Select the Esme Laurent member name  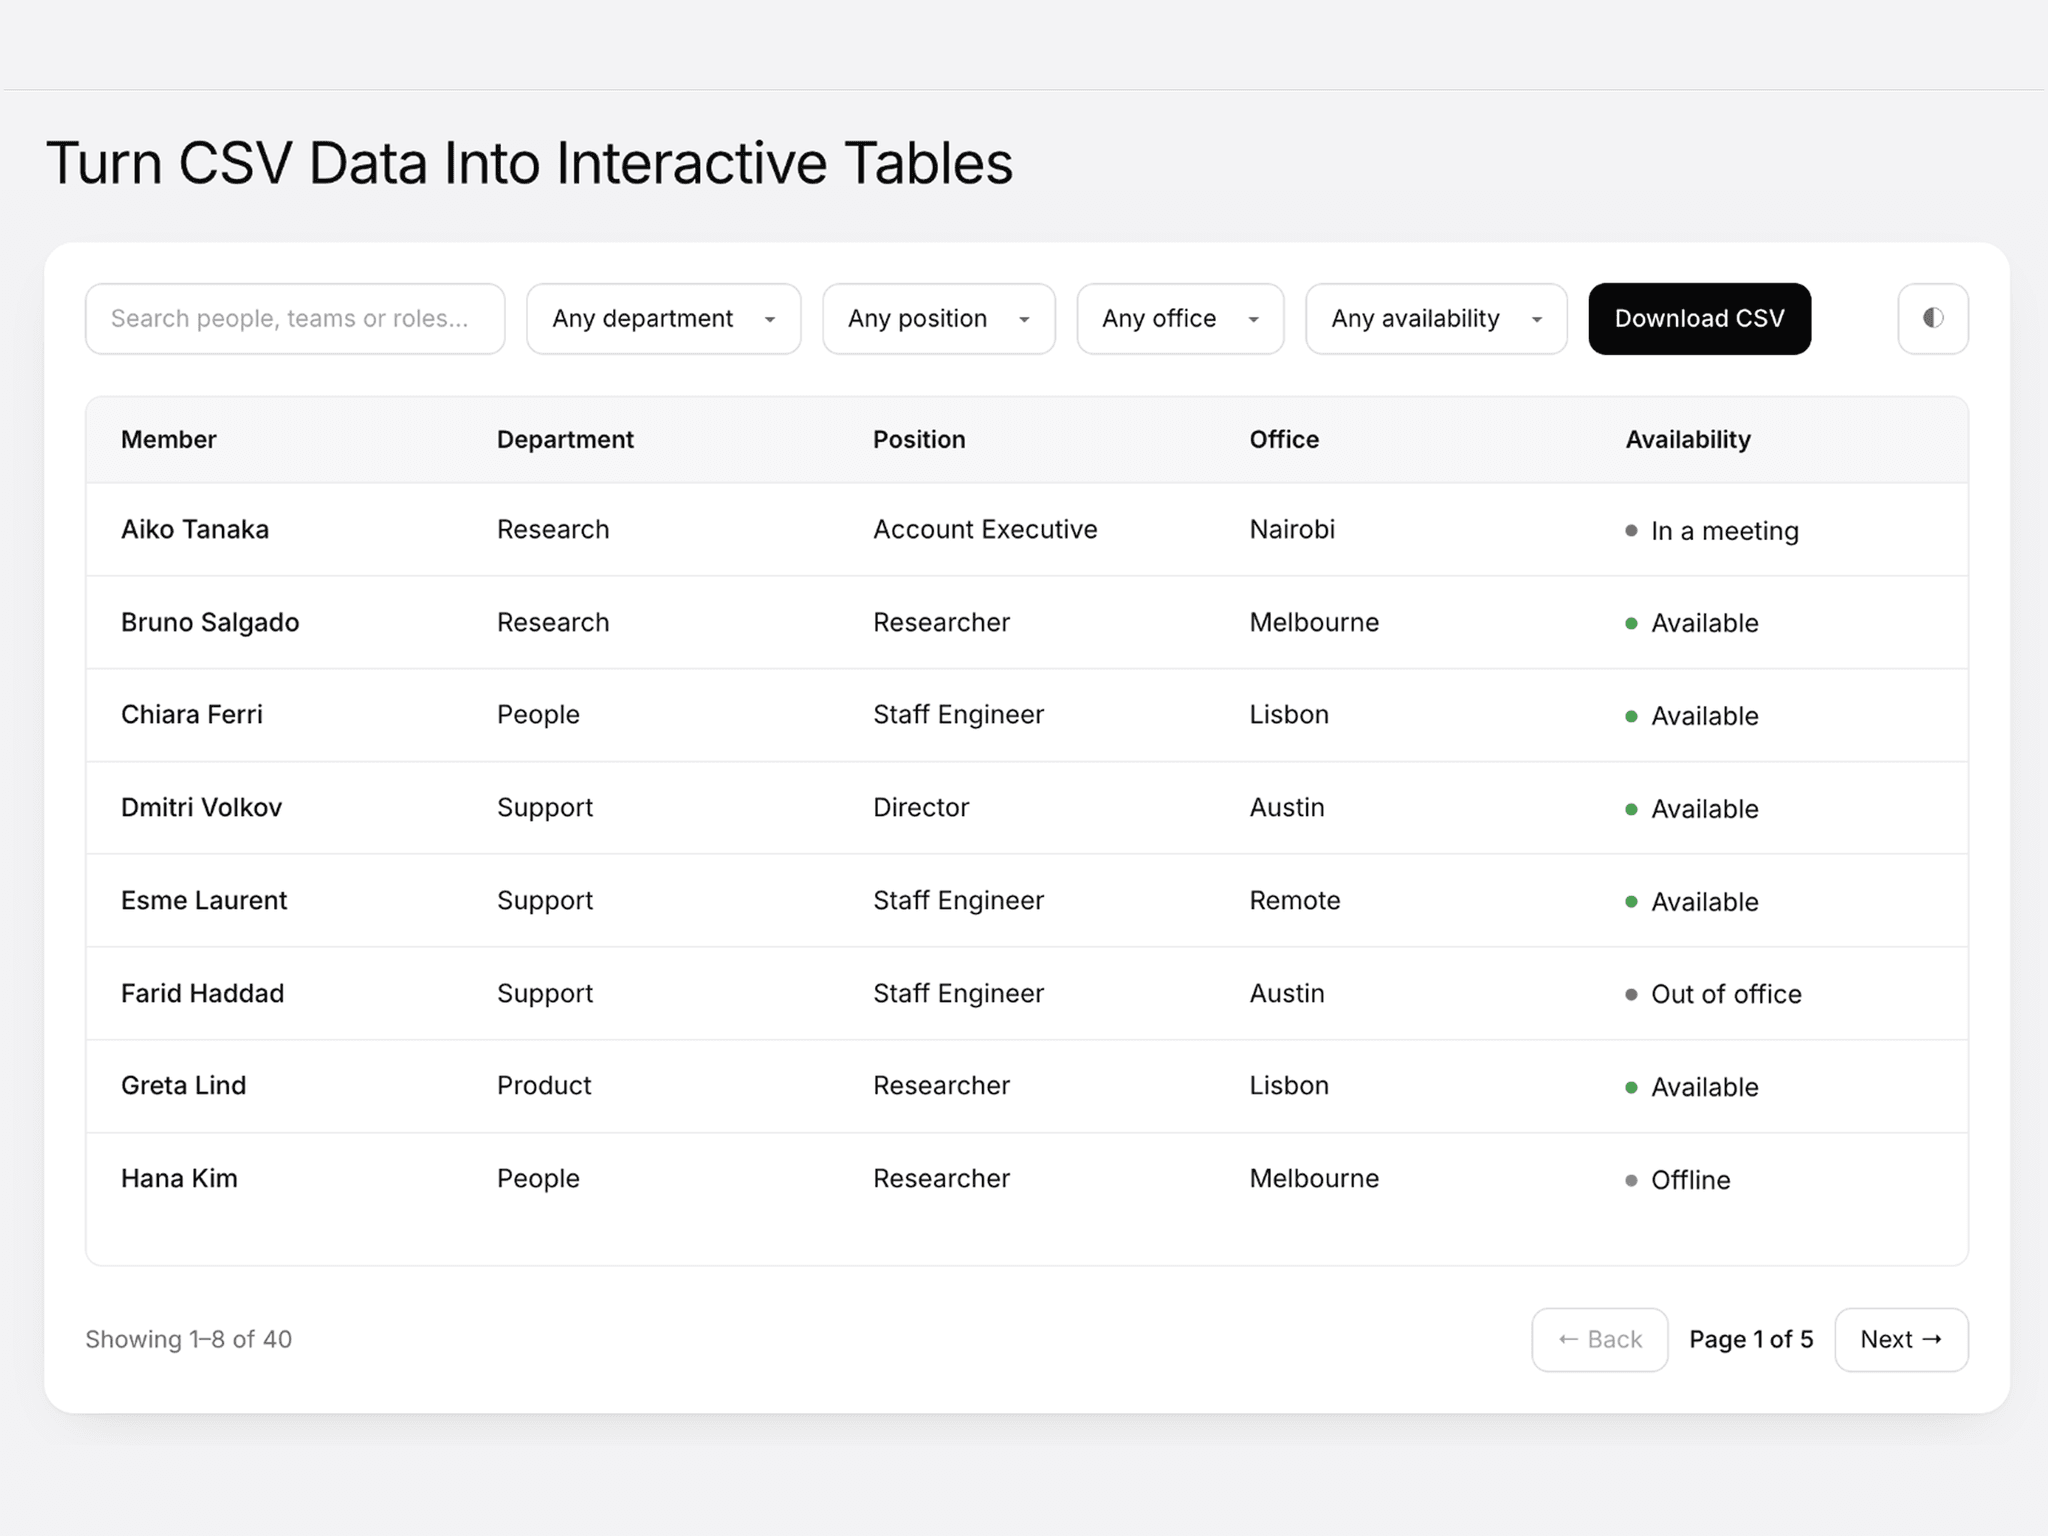point(204,900)
